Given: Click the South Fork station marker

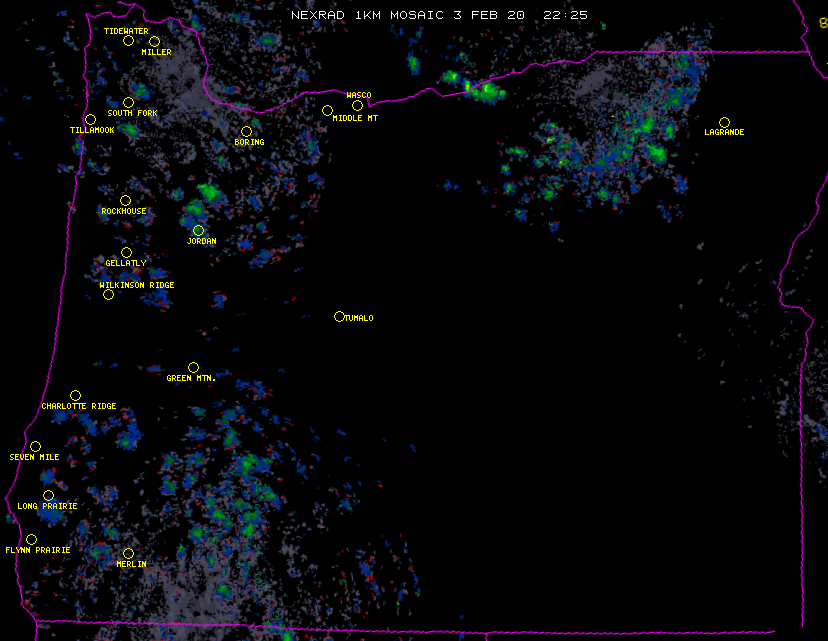Looking at the screenshot, I should (128, 103).
